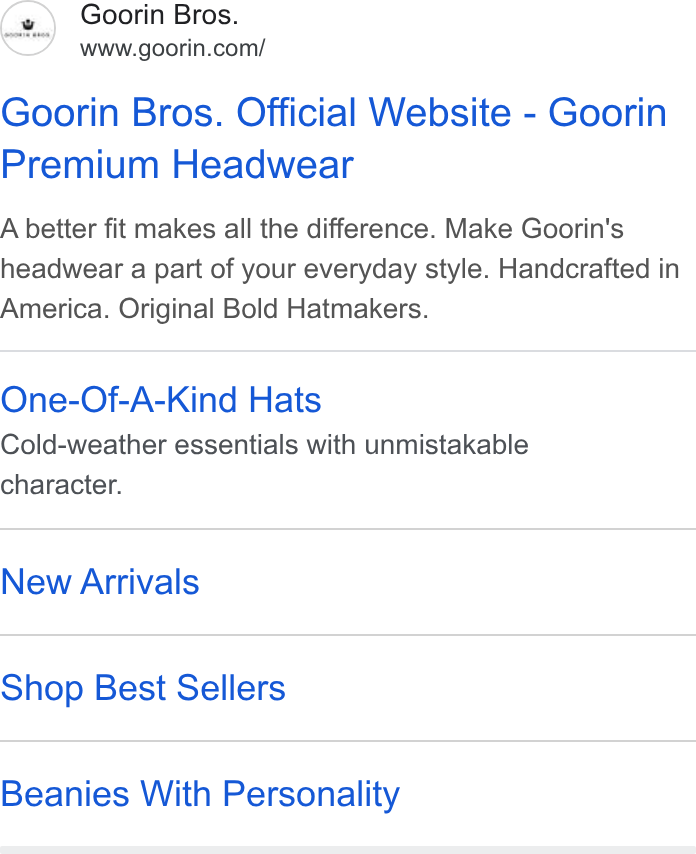
Task: Open the Beanies With Personality link
Action: (200, 794)
